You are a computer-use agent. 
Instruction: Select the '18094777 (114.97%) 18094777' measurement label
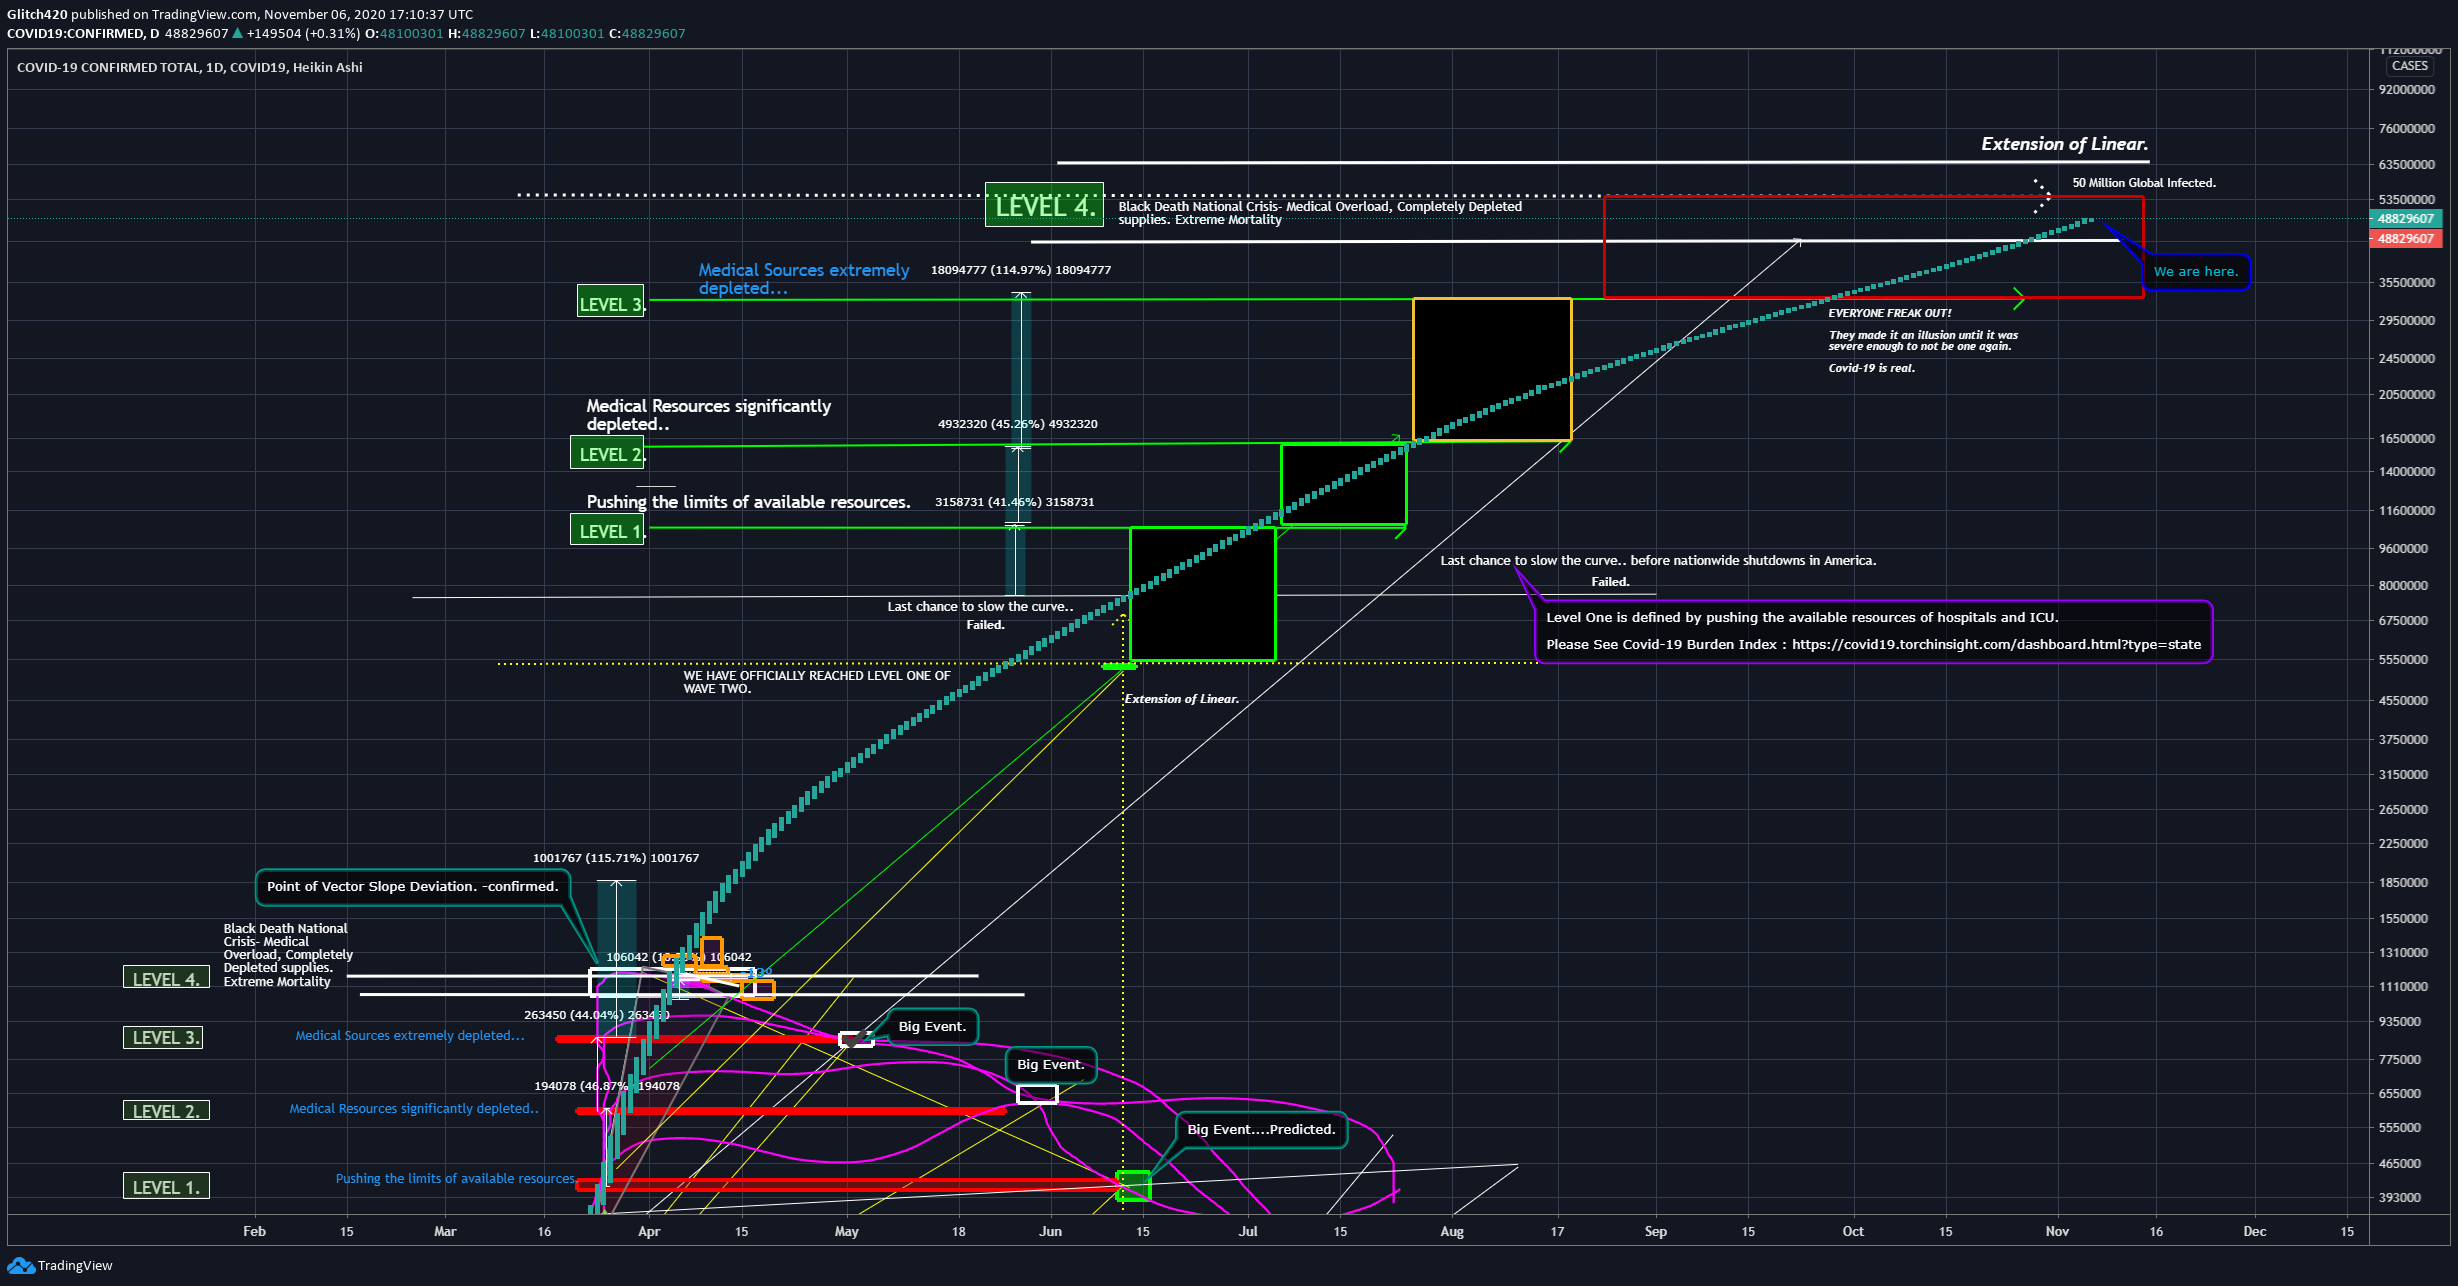[1021, 270]
